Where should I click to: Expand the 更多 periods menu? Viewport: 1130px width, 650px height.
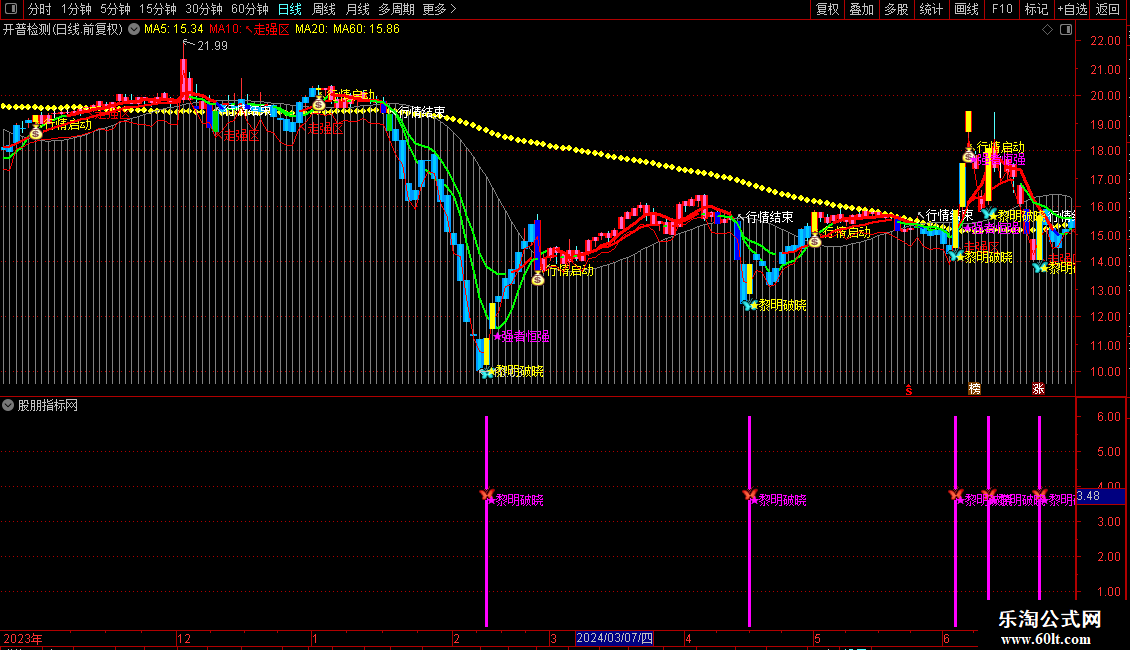tap(440, 9)
